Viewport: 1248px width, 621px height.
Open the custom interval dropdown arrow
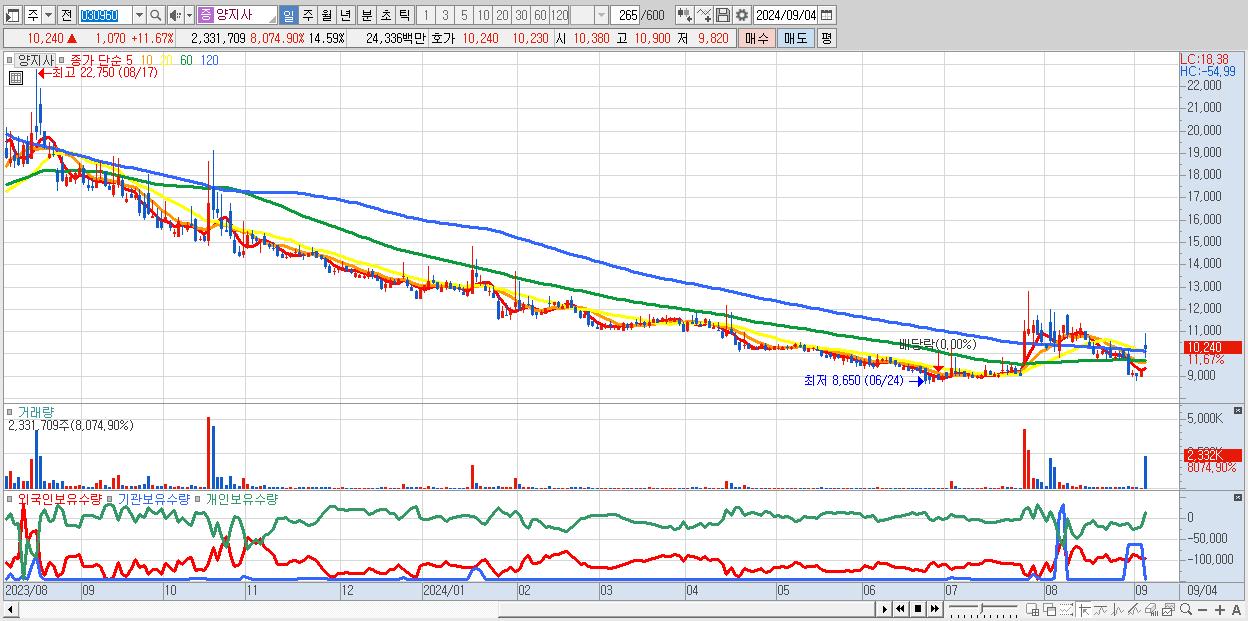tap(601, 15)
